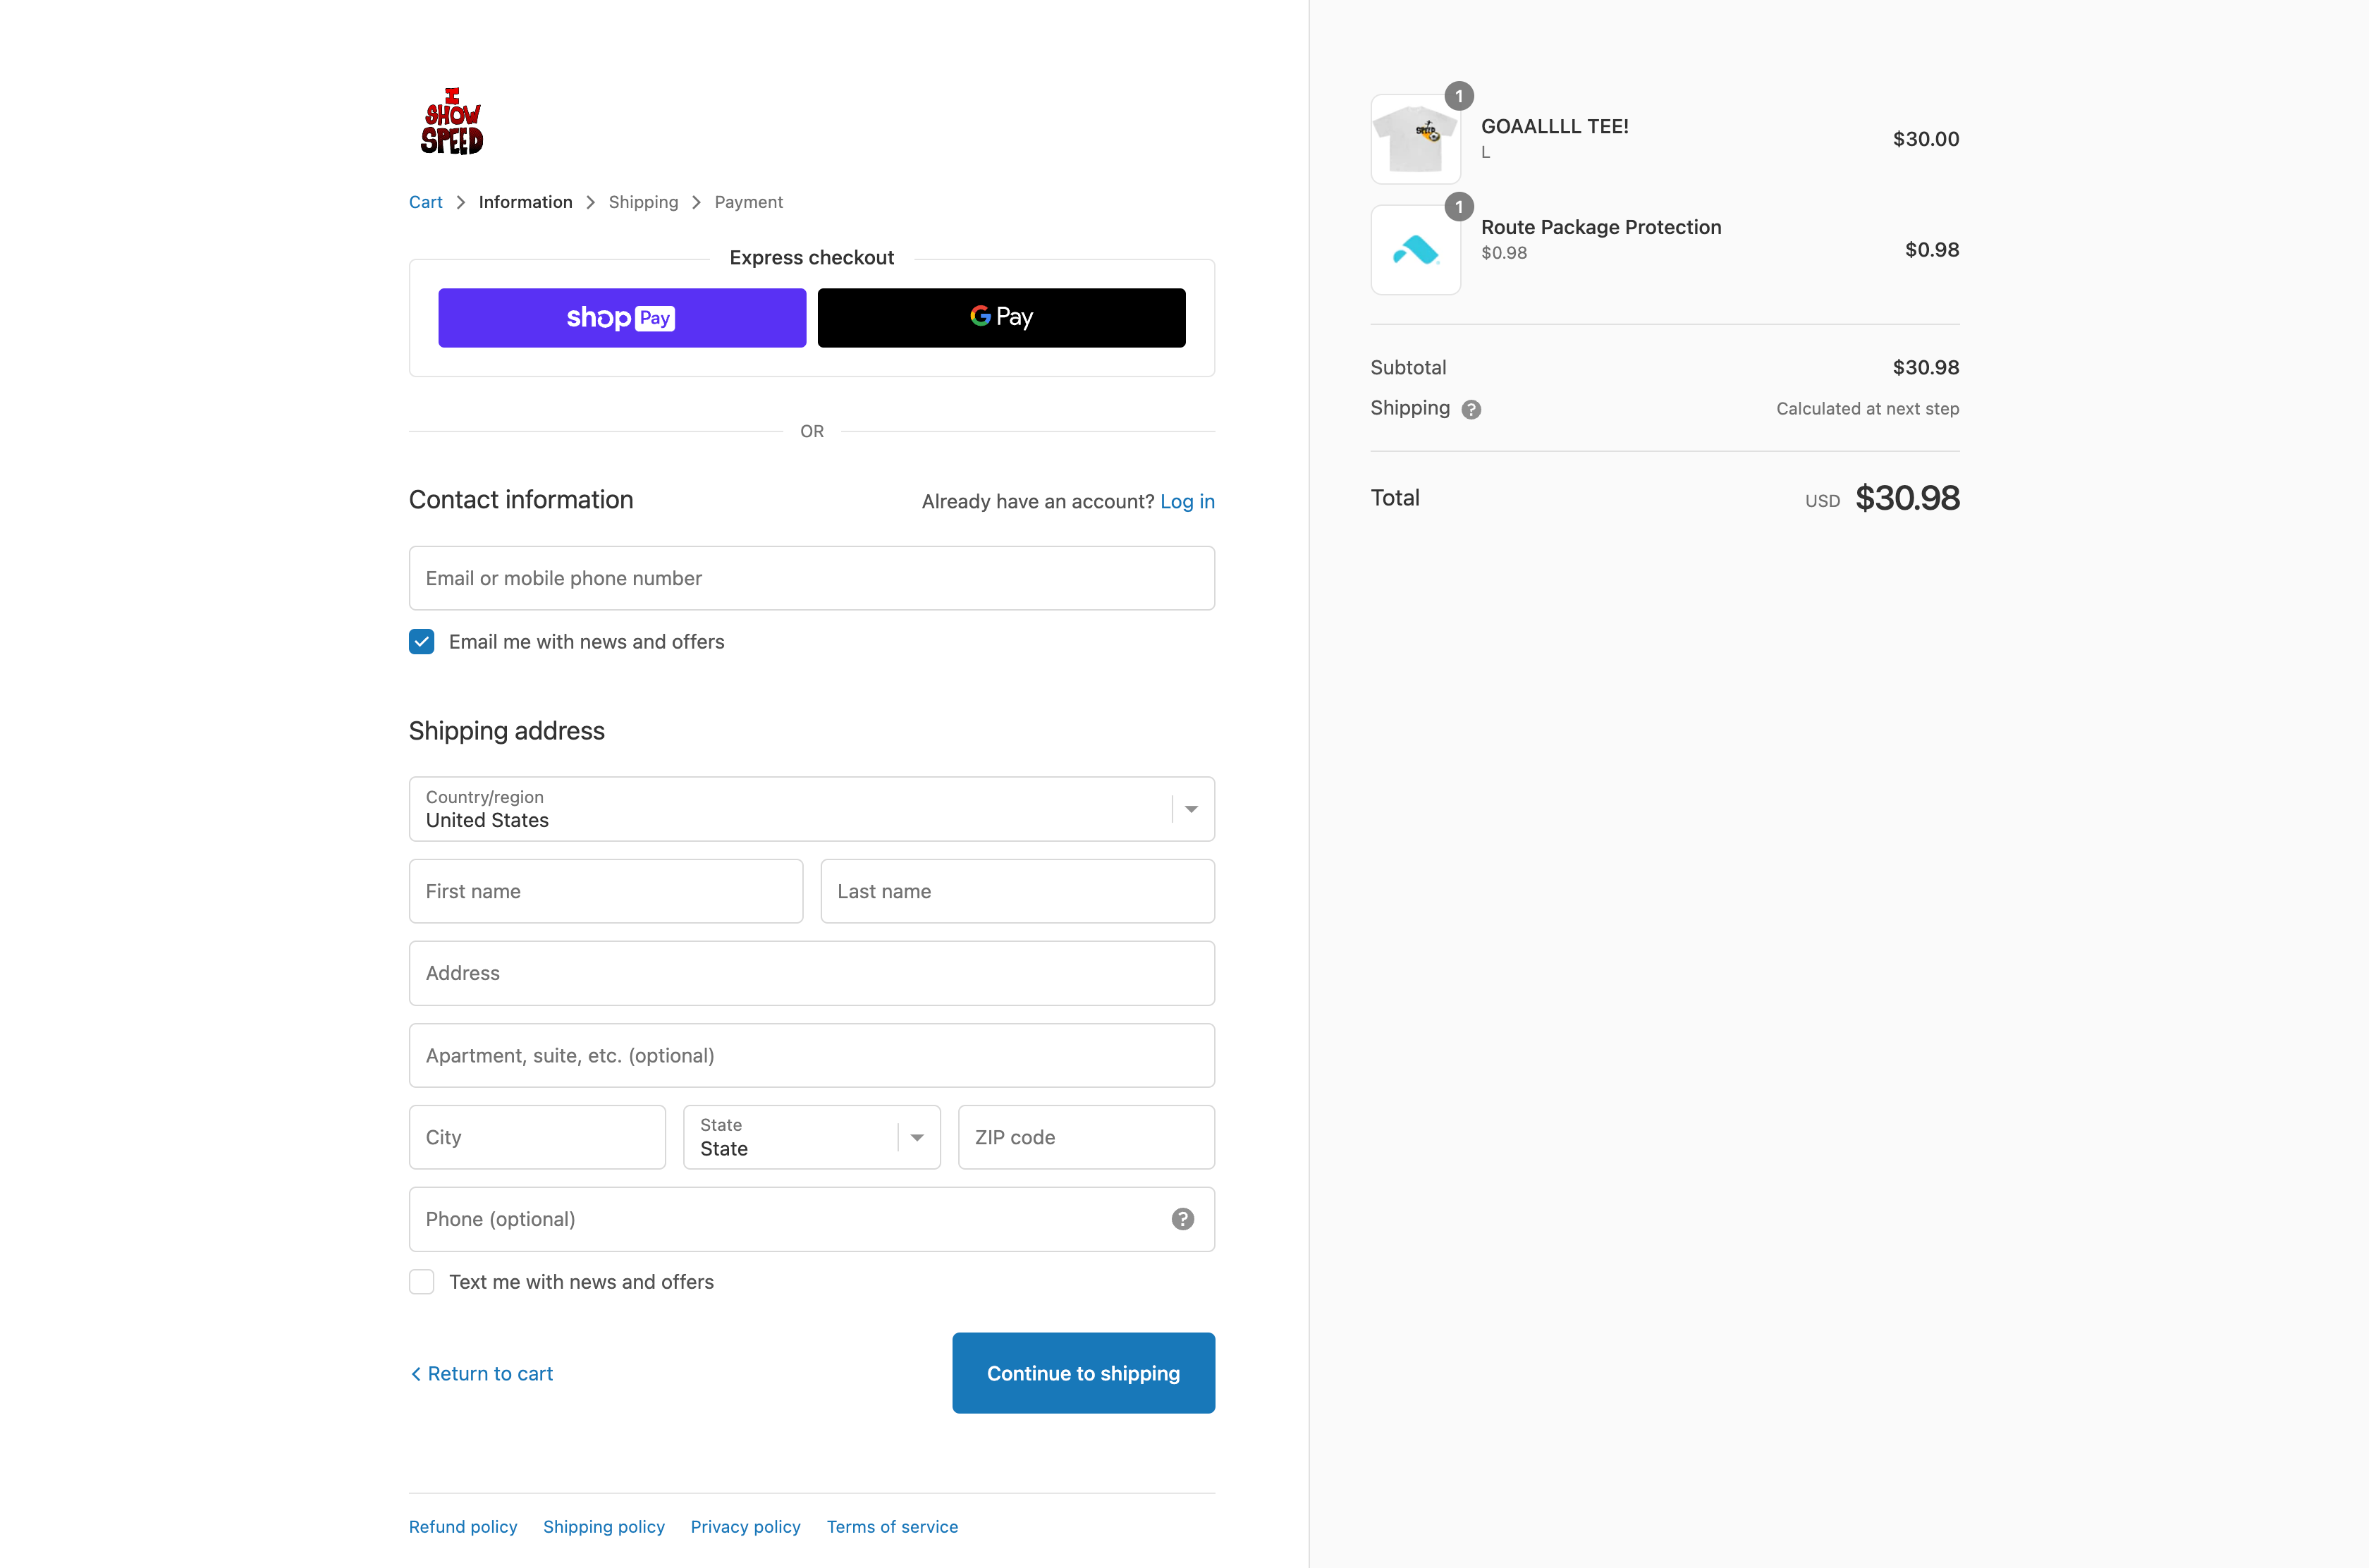Enable Text me with news and offers
The image size is (2369, 1568).
coord(421,1282)
